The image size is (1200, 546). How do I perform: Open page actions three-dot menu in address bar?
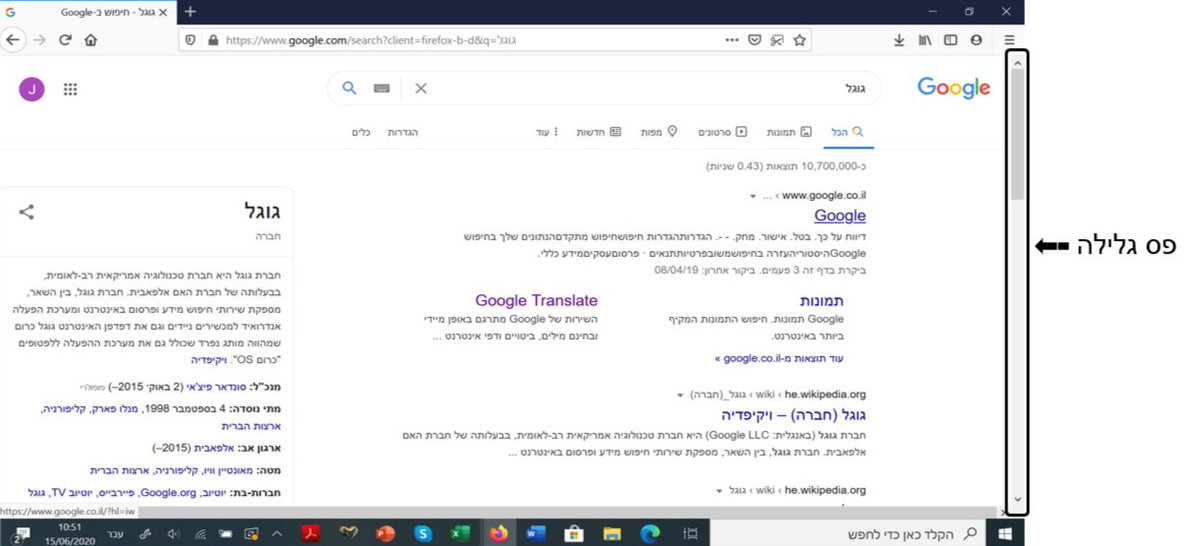(x=733, y=40)
